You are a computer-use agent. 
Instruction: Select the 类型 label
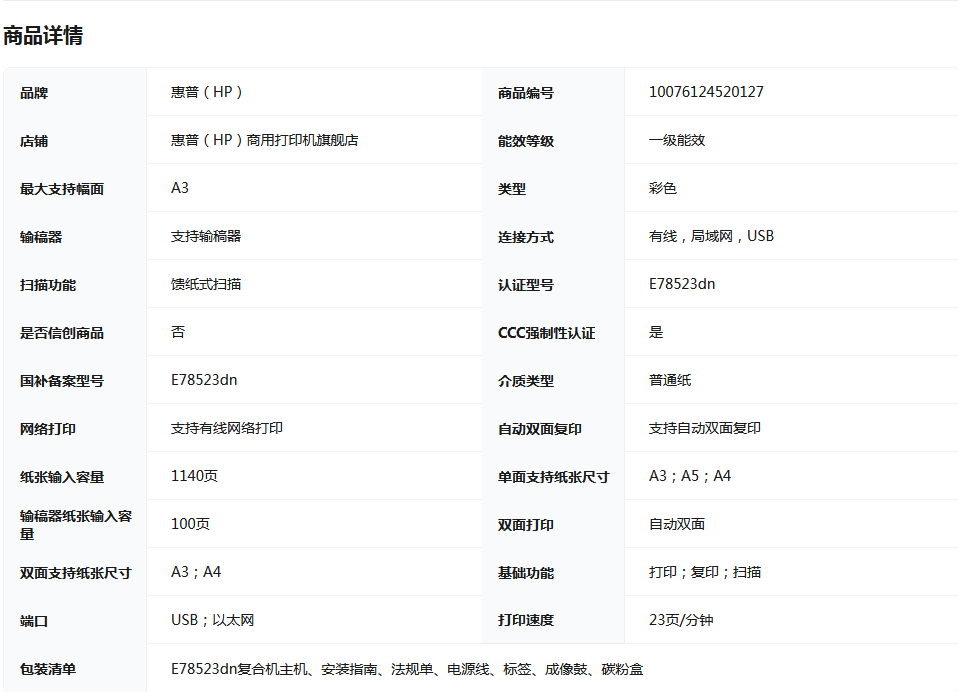point(512,189)
